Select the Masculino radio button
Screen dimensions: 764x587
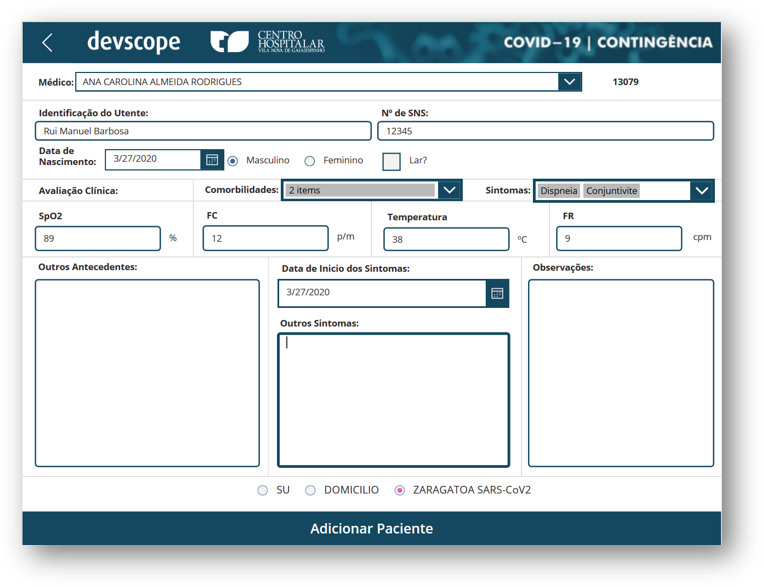click(x=233, y=161)
